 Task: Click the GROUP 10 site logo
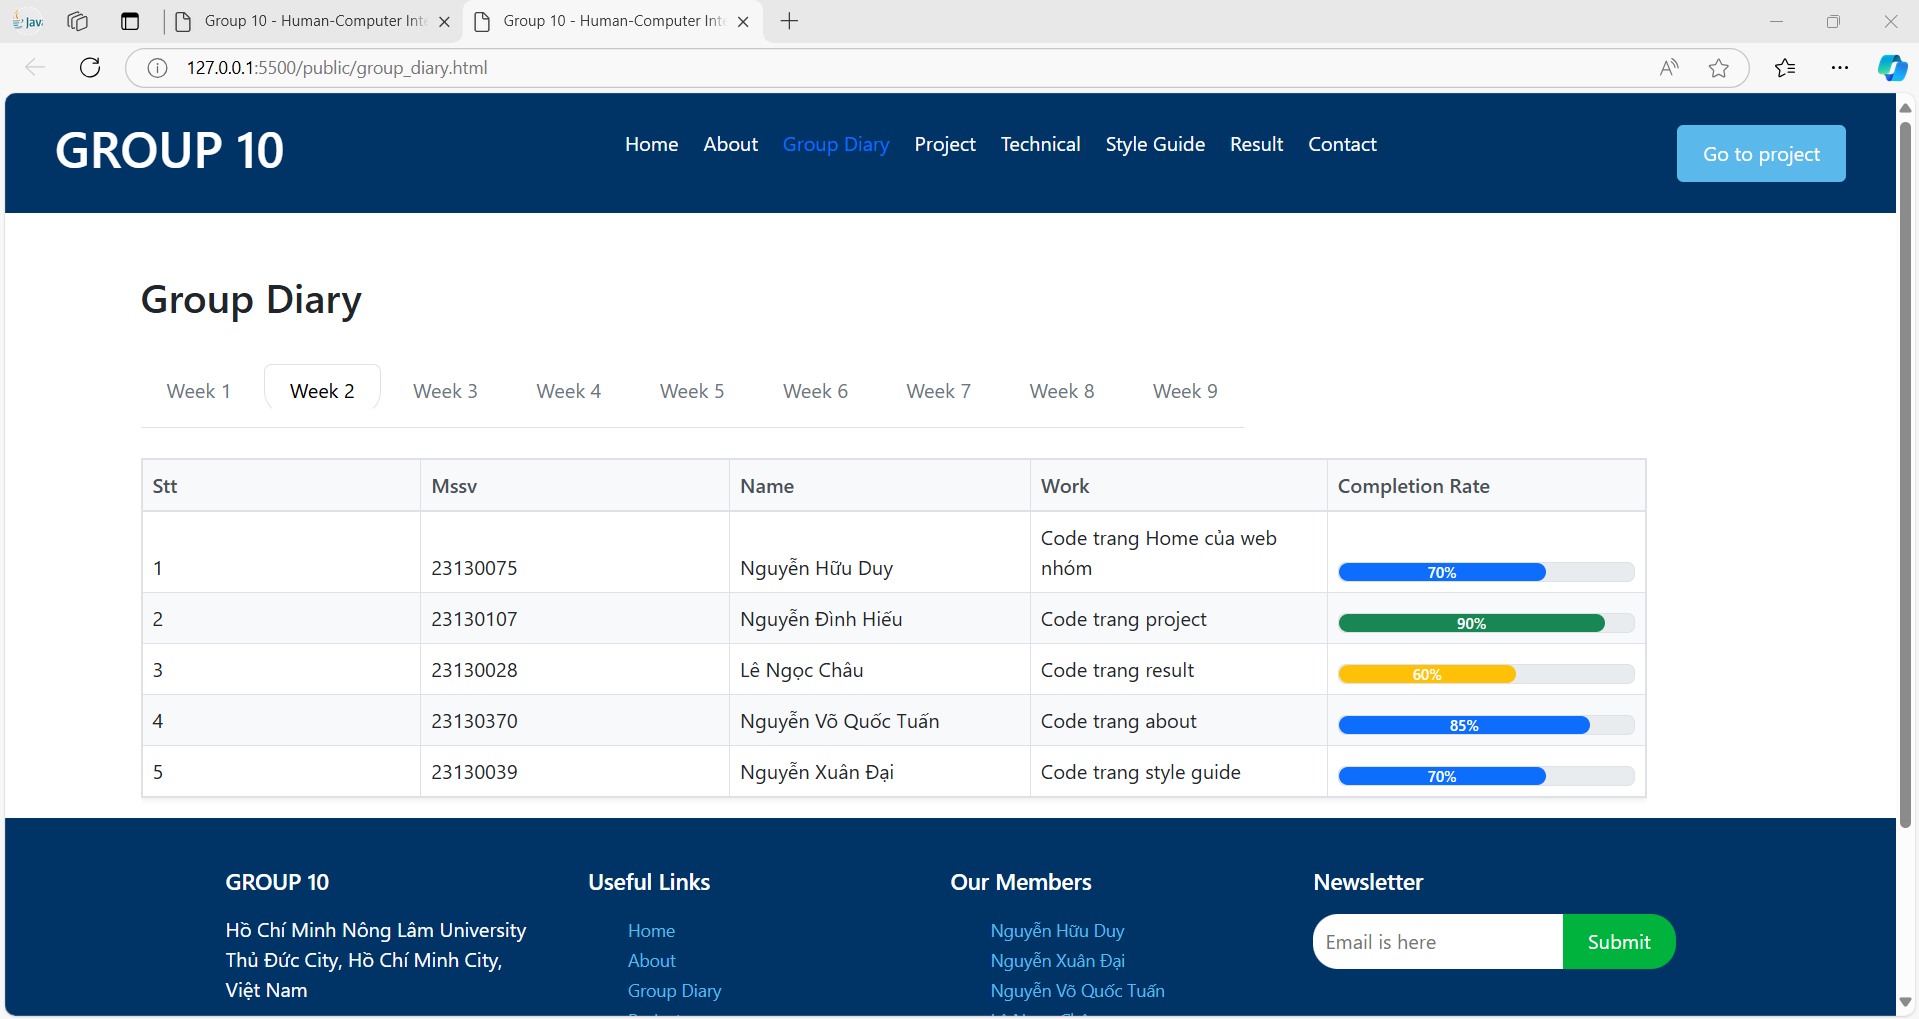tap(169, 151)
